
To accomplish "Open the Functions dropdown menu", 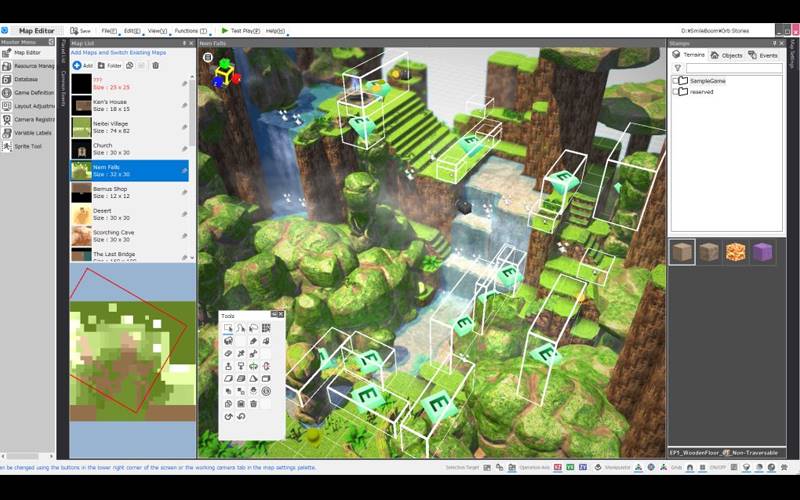I will (x=190, y=31).
